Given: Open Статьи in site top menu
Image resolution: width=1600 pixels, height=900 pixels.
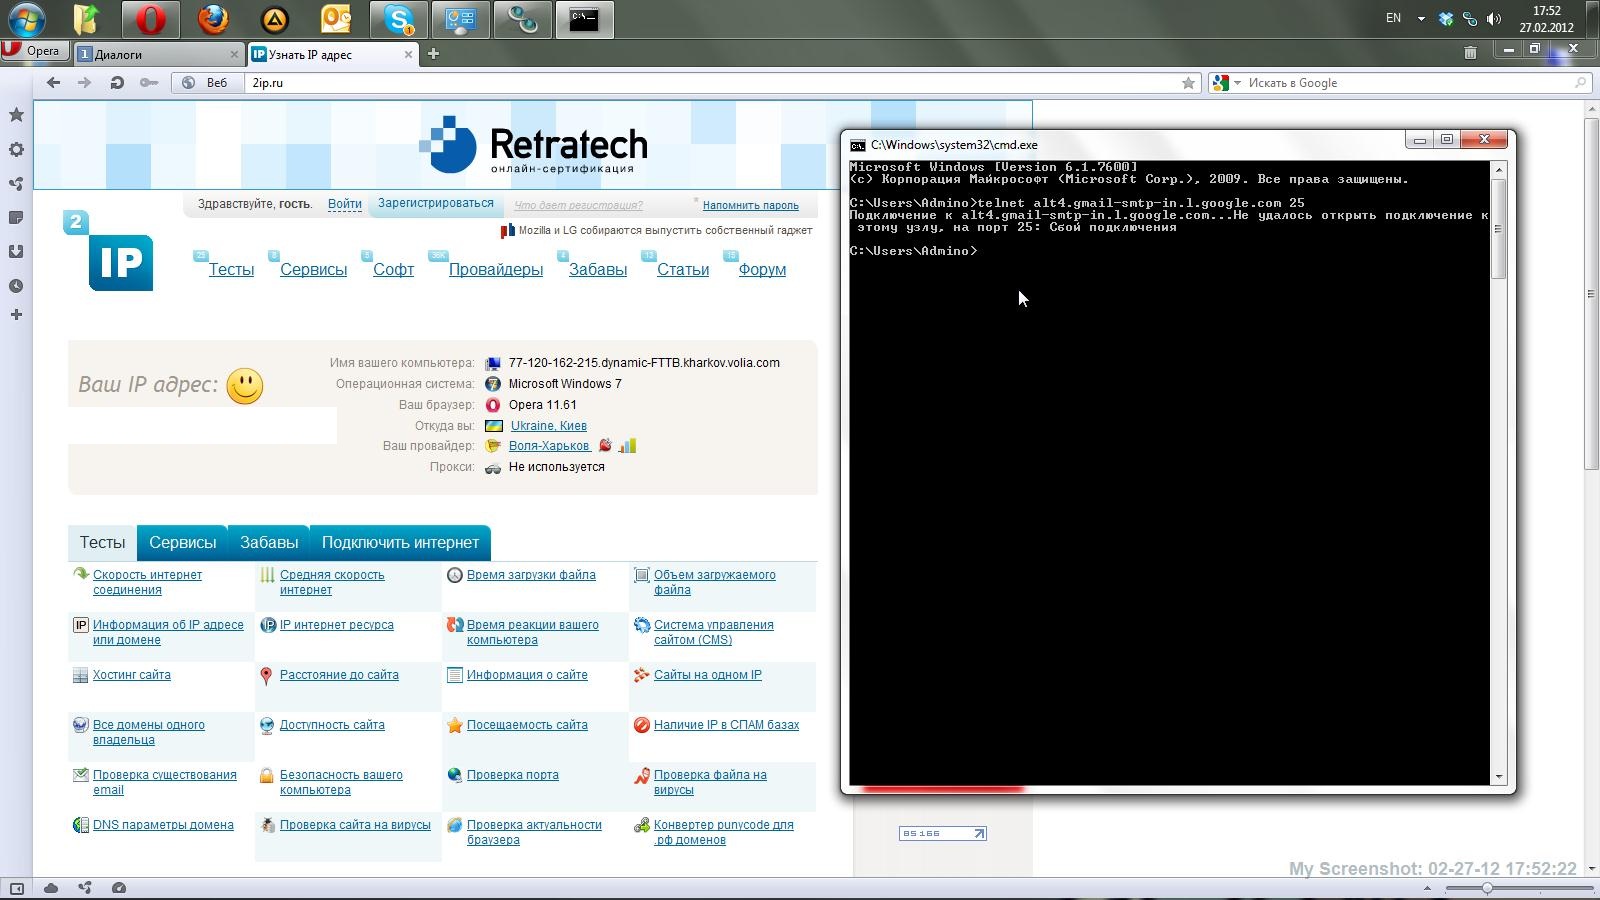Looking at the screenshot, I should pyautogui.click(x=683, y=269).
